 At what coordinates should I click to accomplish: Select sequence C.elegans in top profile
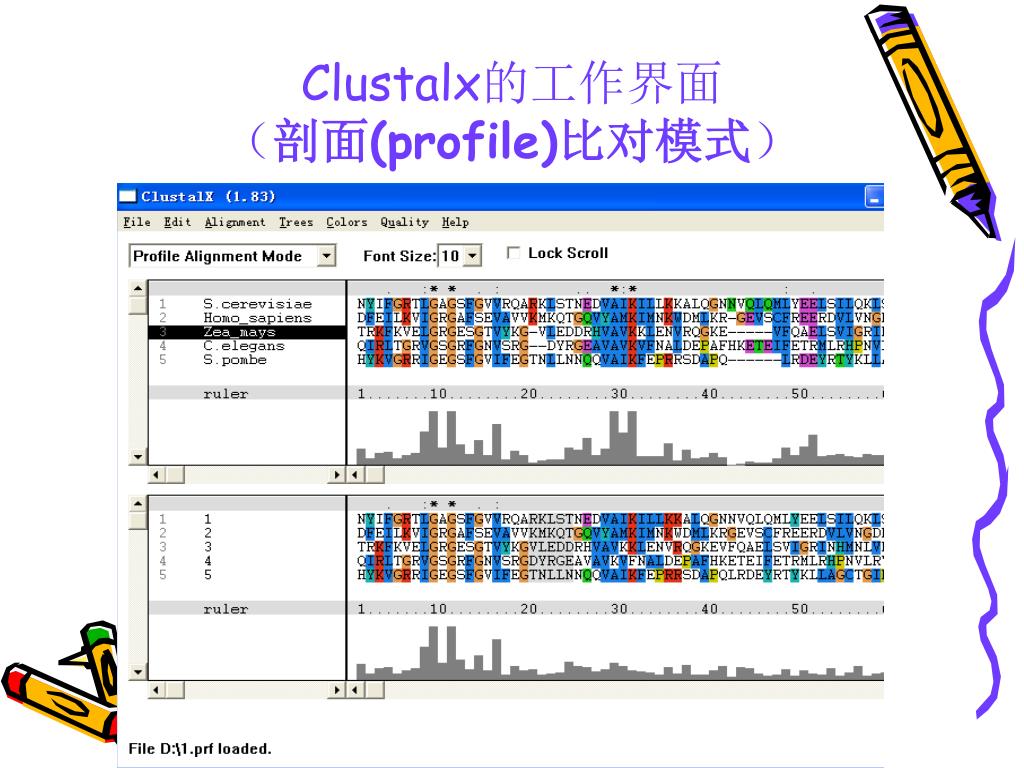point(244,345)
